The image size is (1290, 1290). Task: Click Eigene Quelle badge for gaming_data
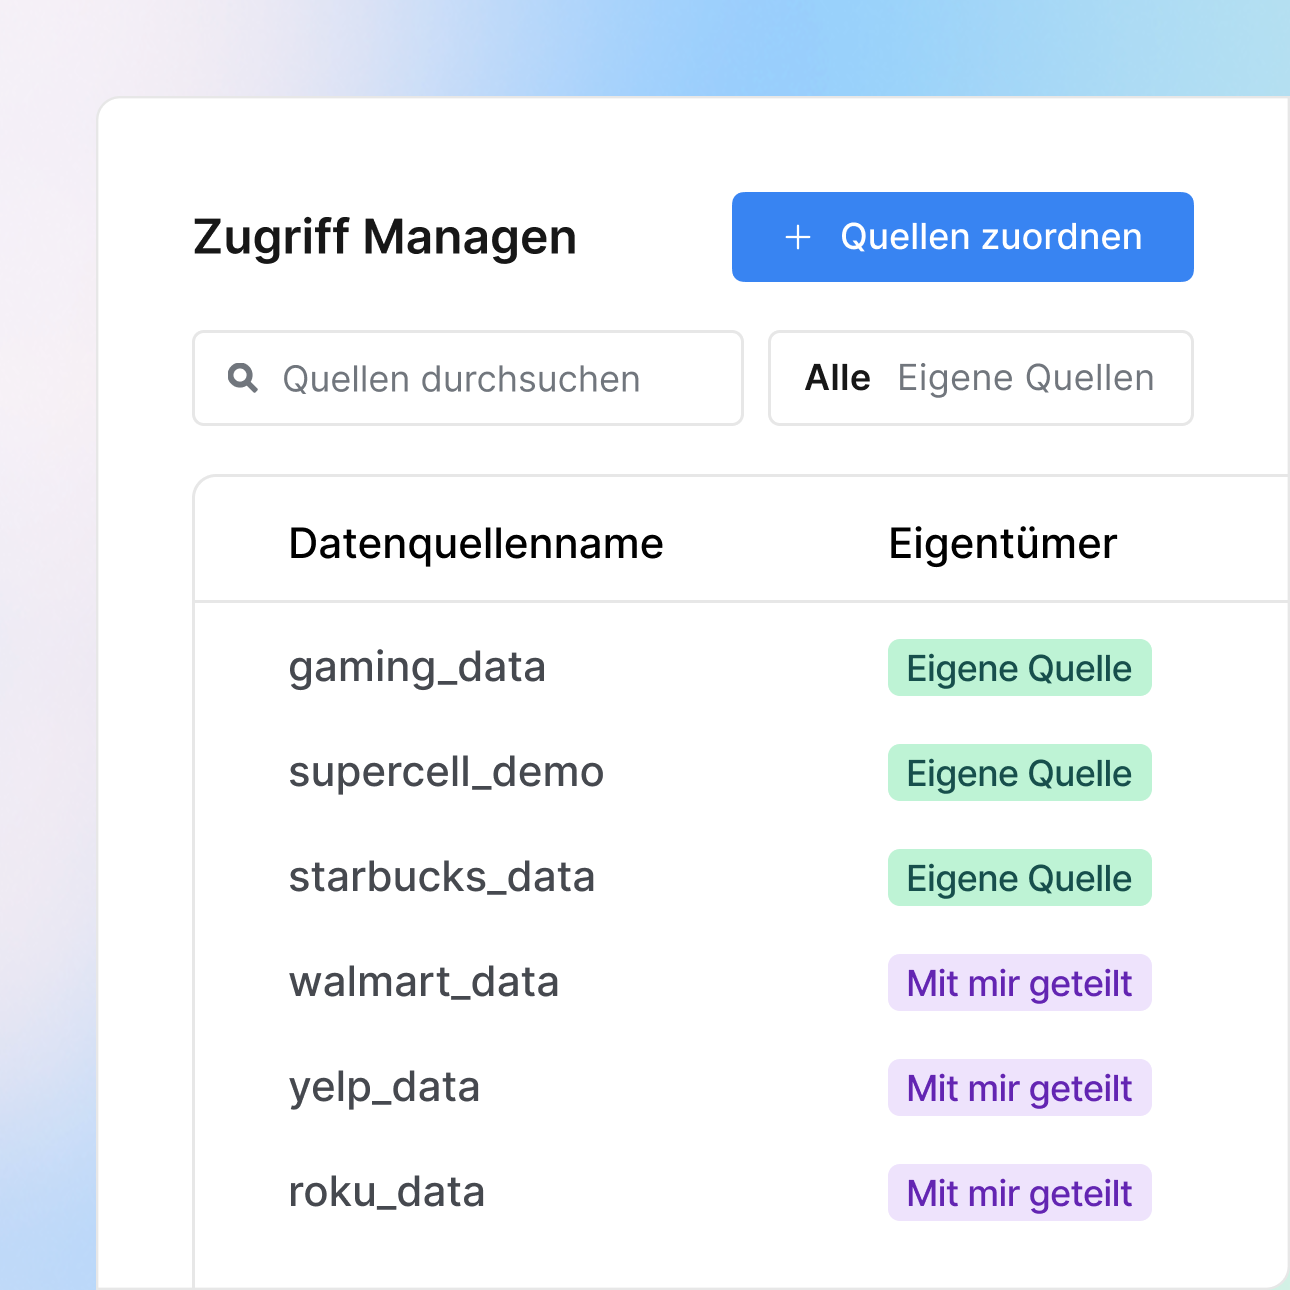click(1019, 668)
